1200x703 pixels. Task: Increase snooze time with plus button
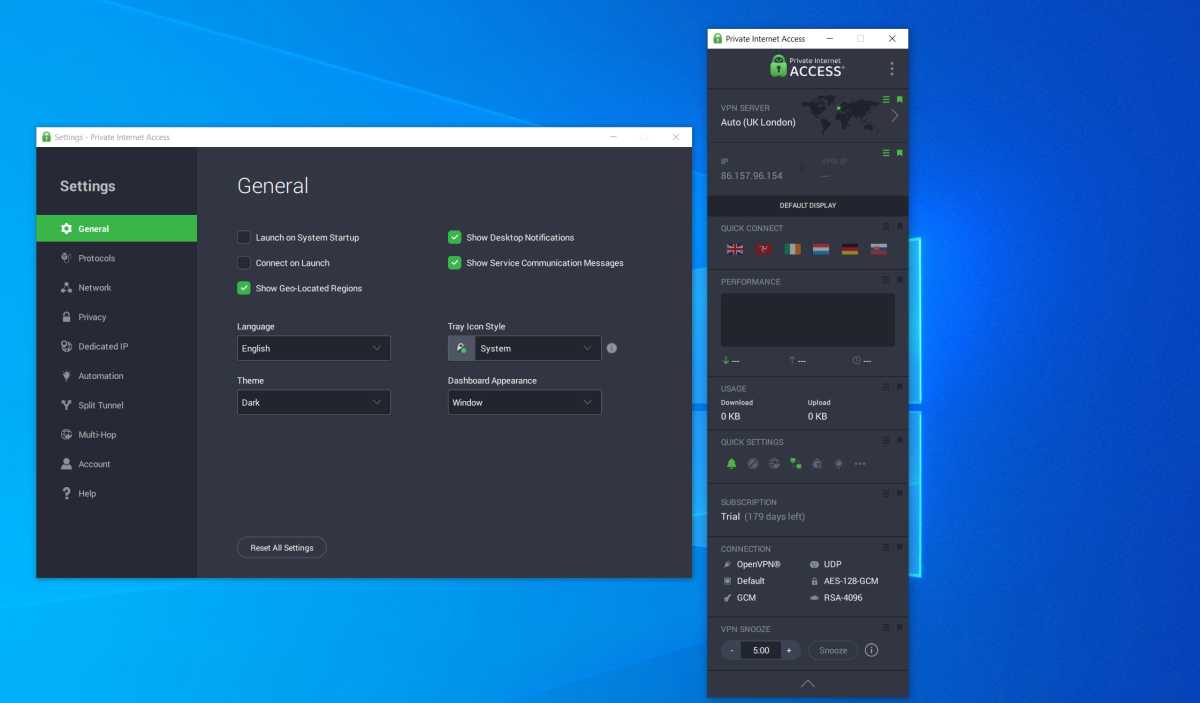pos(789,650)
